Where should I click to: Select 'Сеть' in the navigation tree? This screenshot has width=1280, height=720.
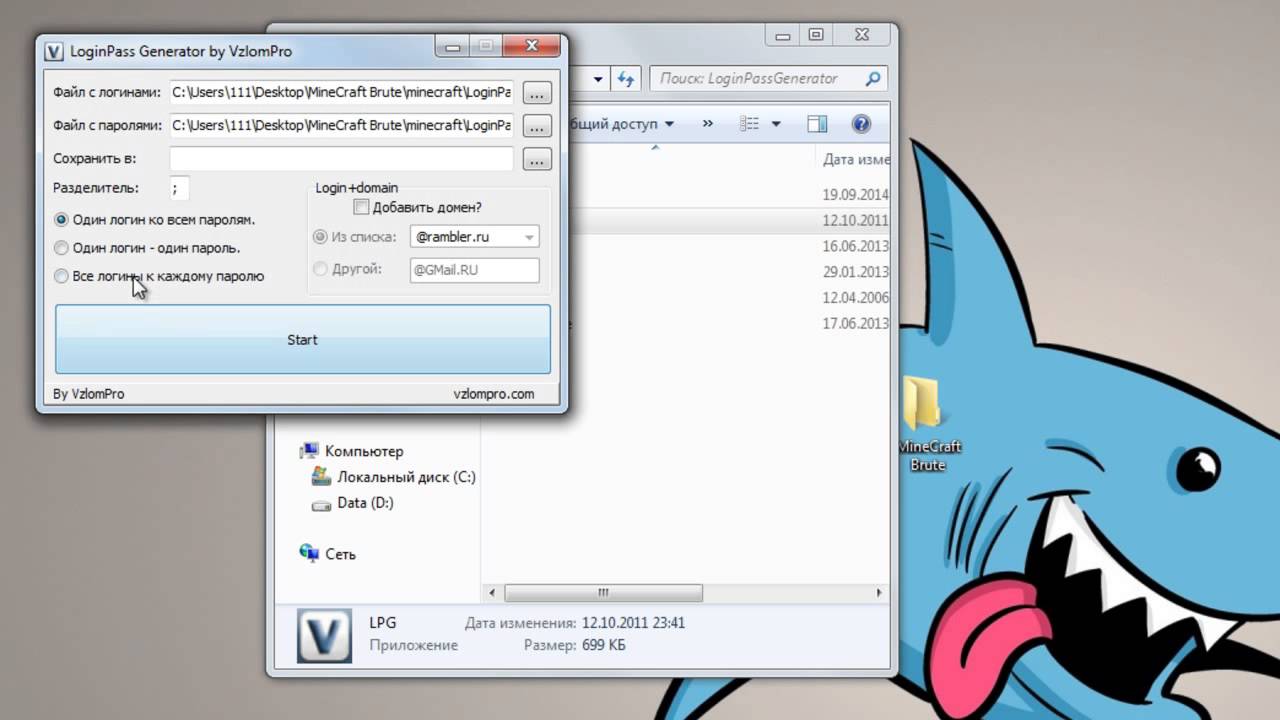[x=340, y=554]
